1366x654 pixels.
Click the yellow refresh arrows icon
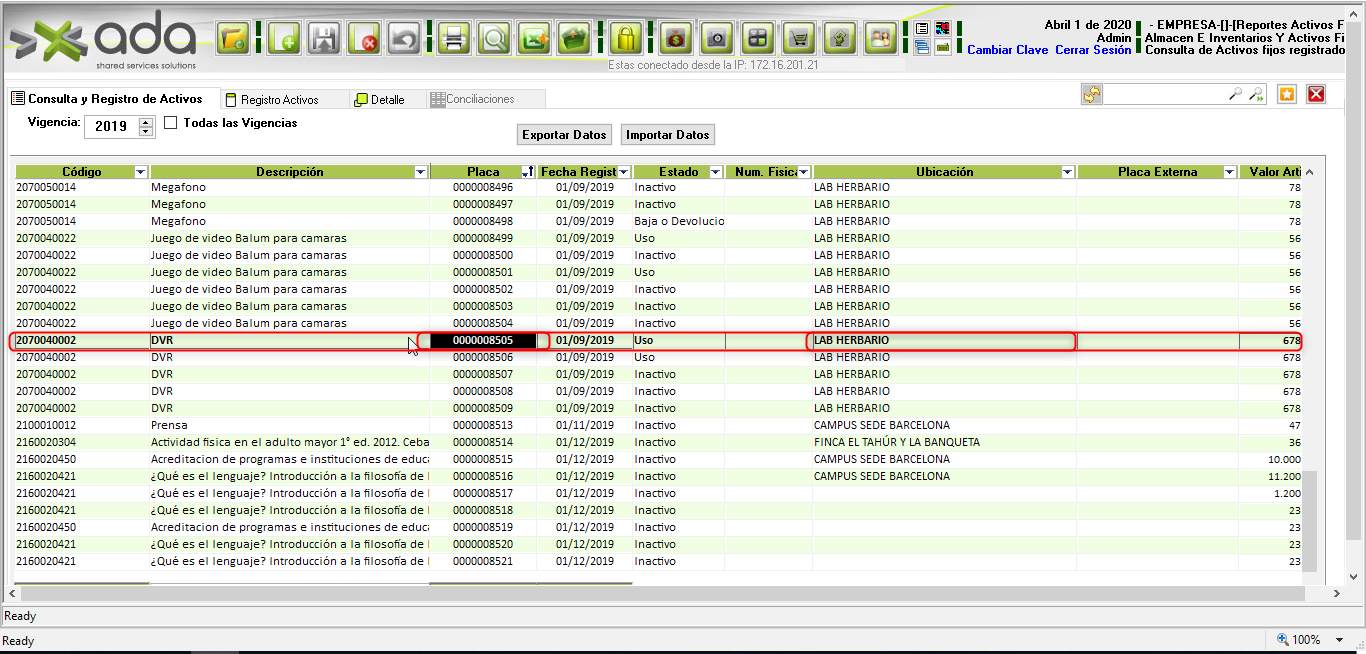pos(1091,94)
